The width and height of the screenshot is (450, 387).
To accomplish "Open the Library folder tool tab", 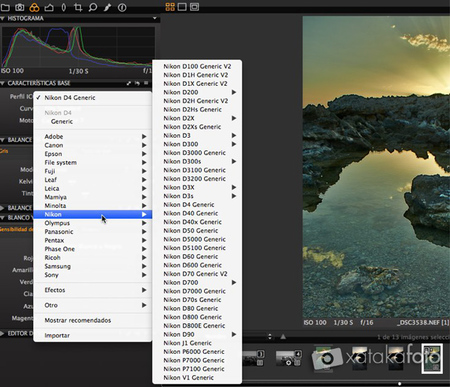I will (5, 7).
